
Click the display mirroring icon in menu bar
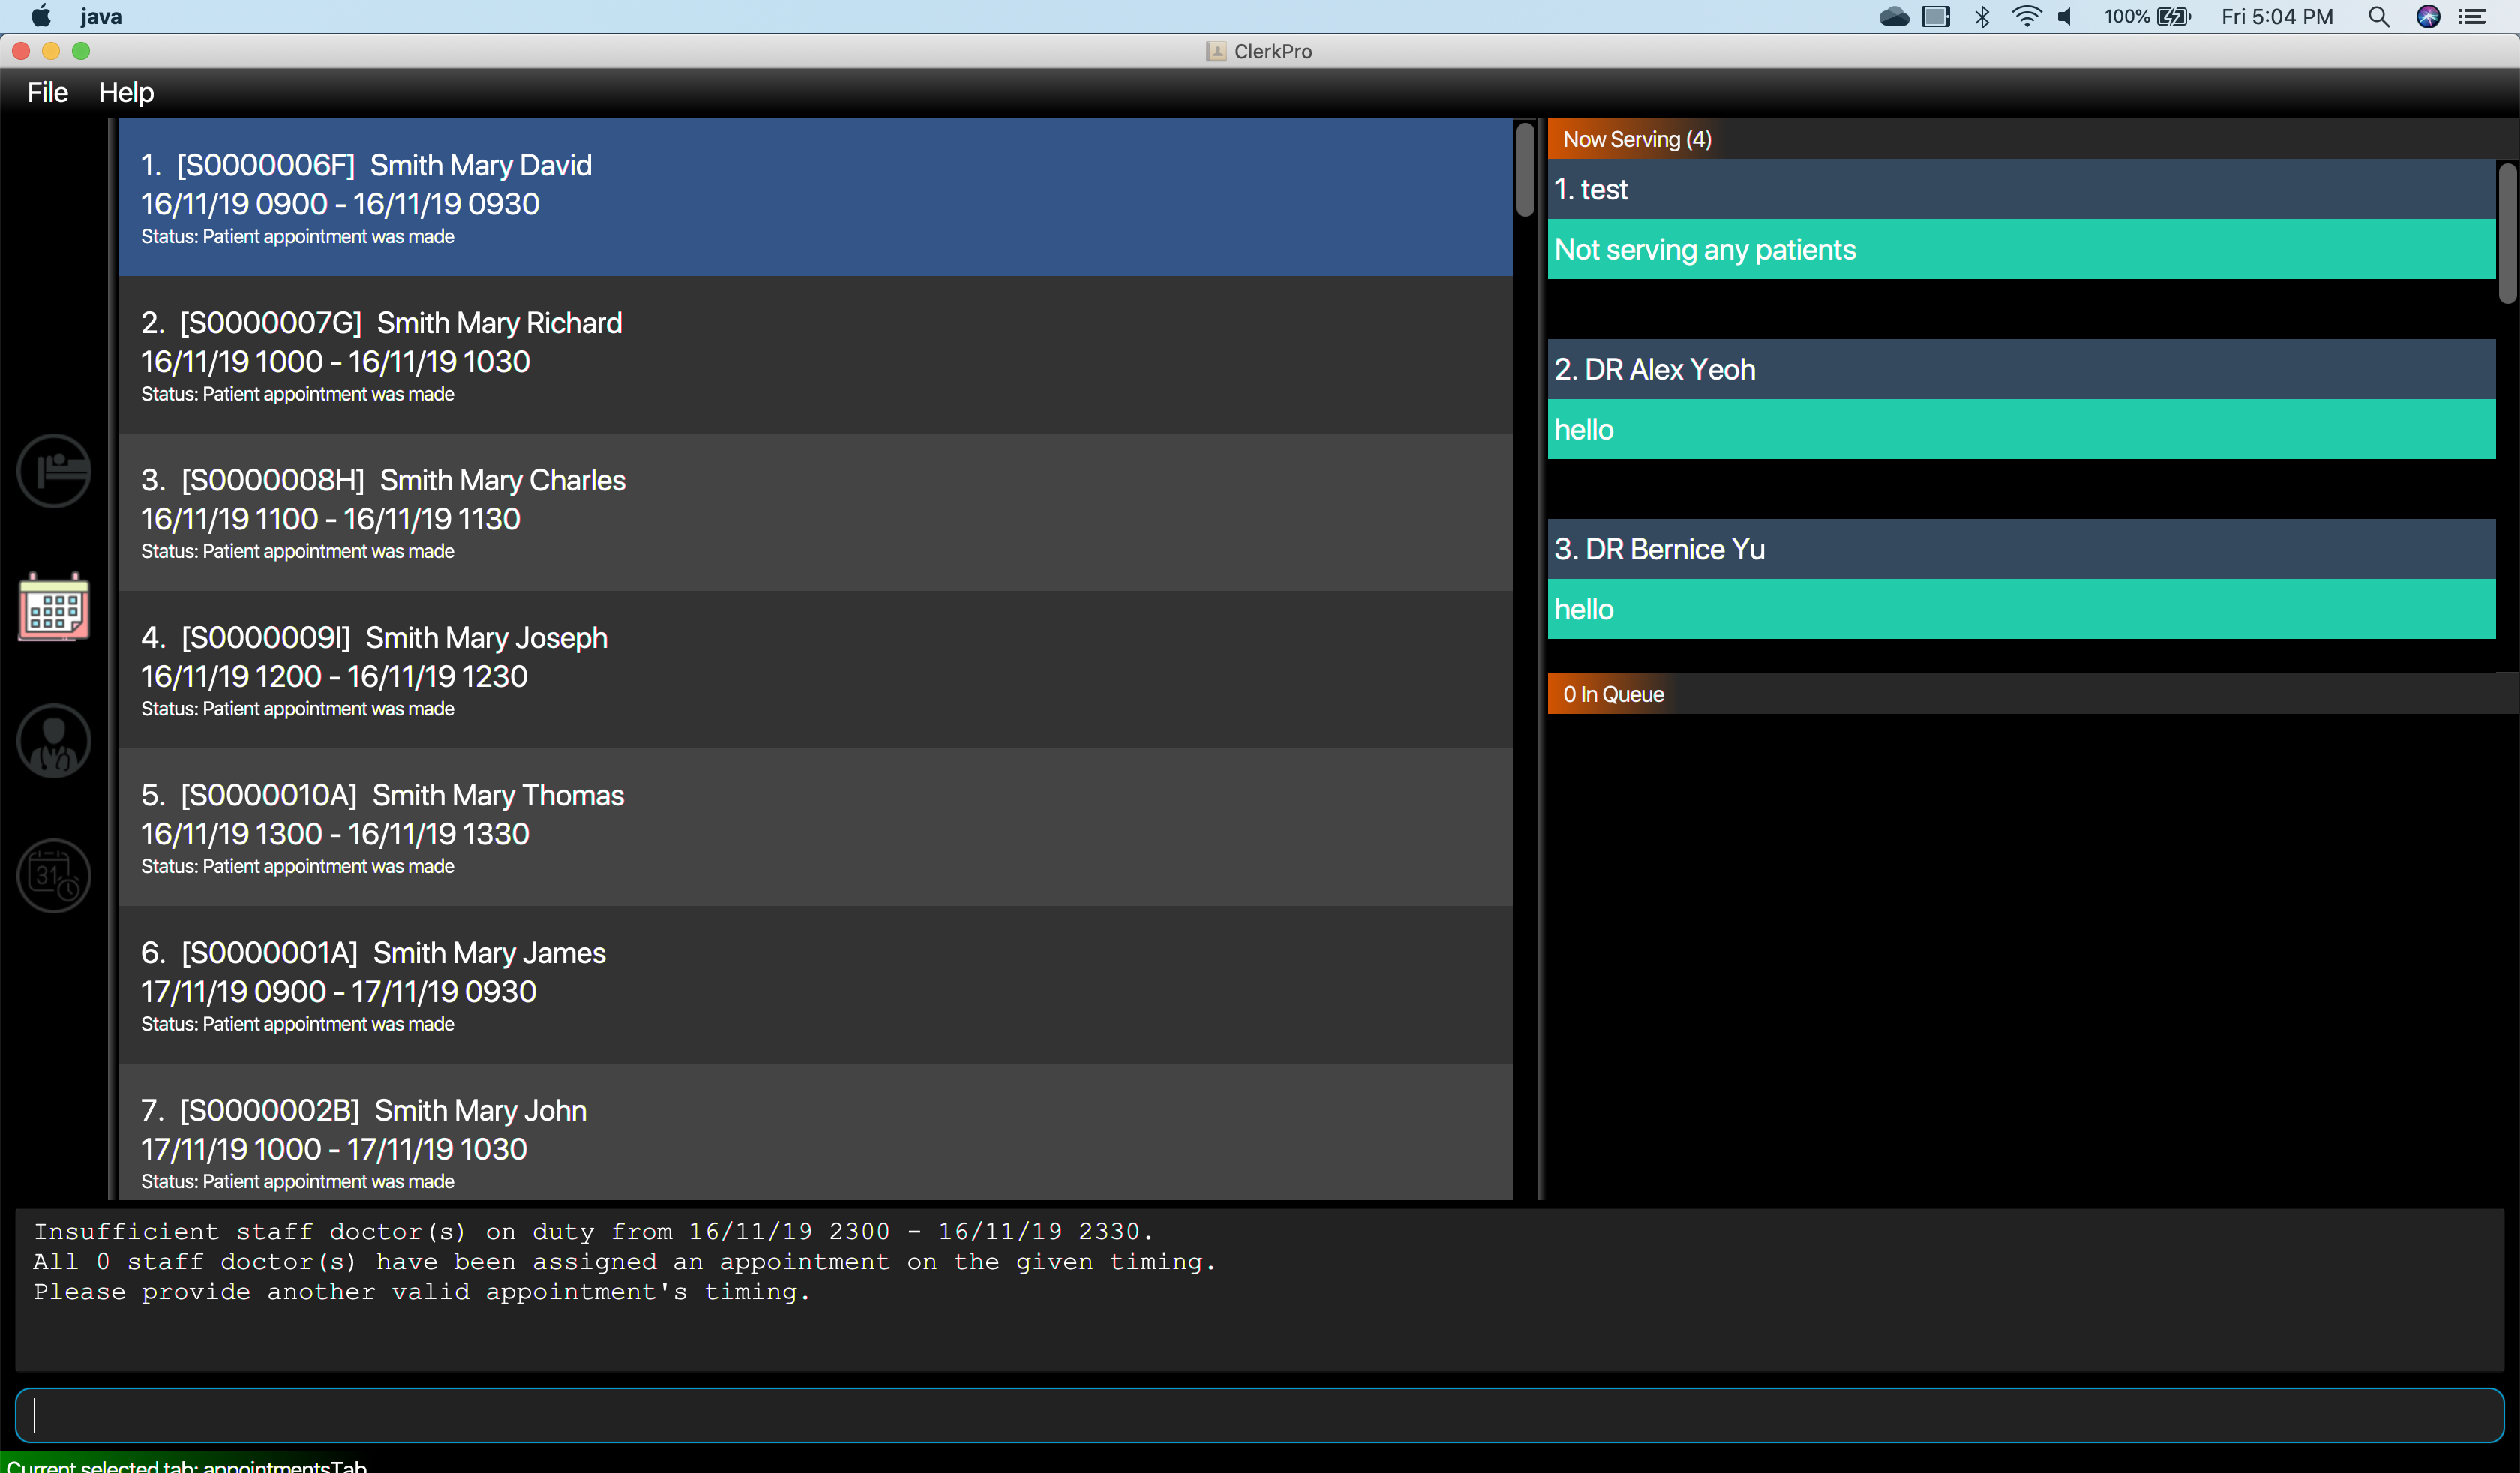pos(1936,16)
